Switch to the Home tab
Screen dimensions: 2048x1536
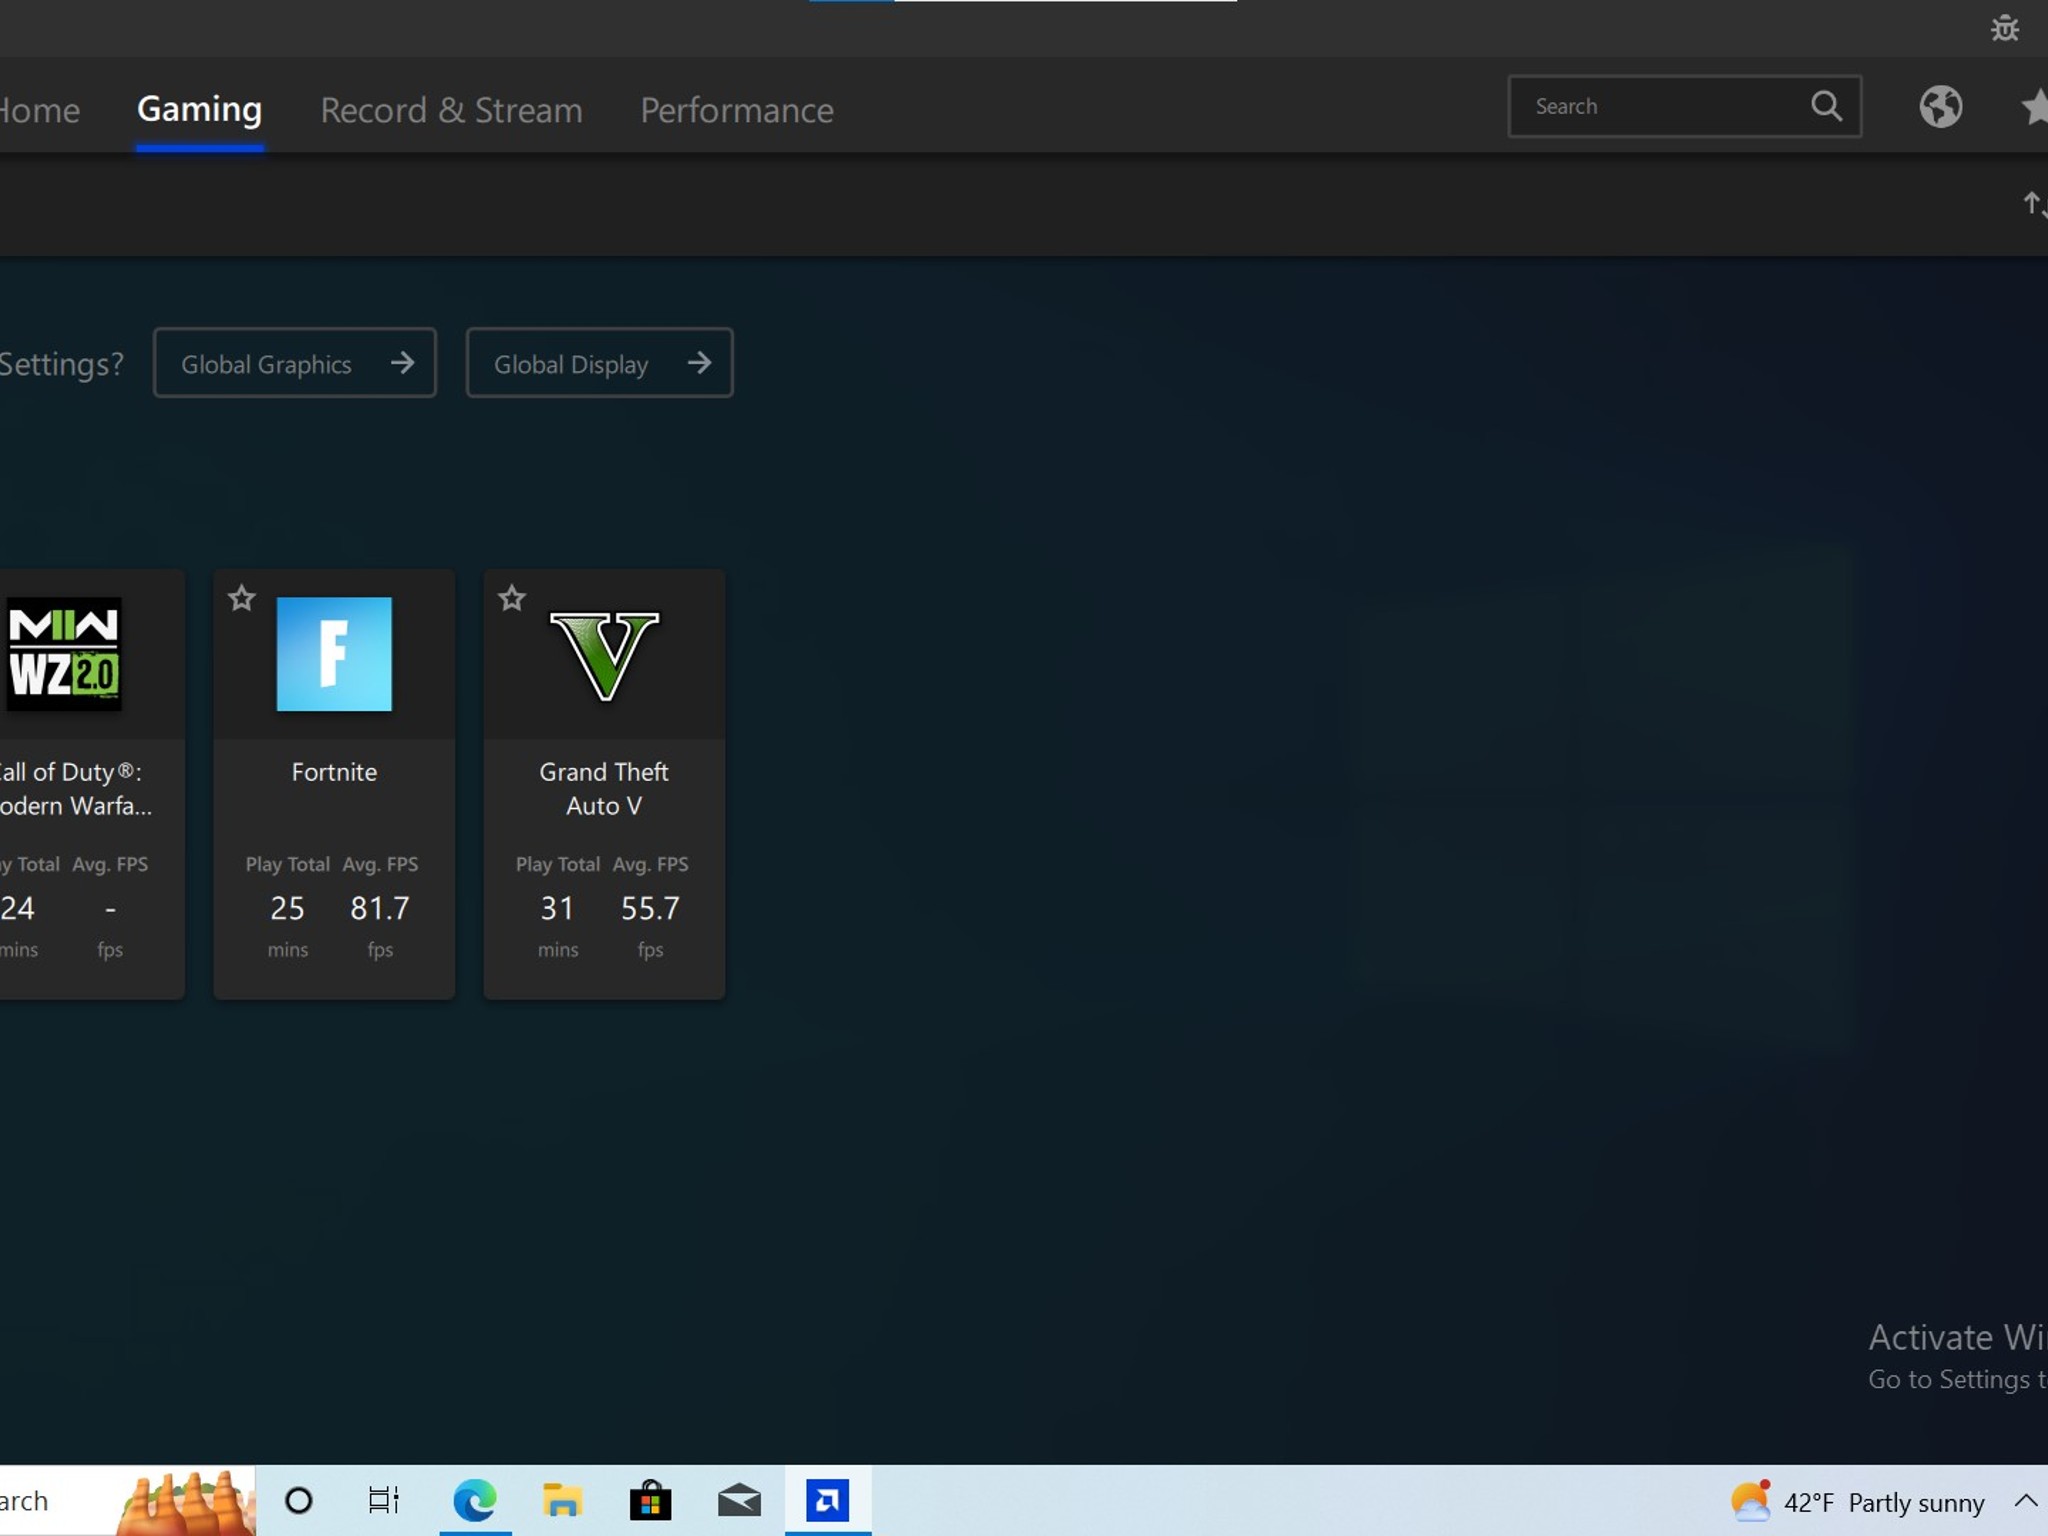tap(39, 110)
